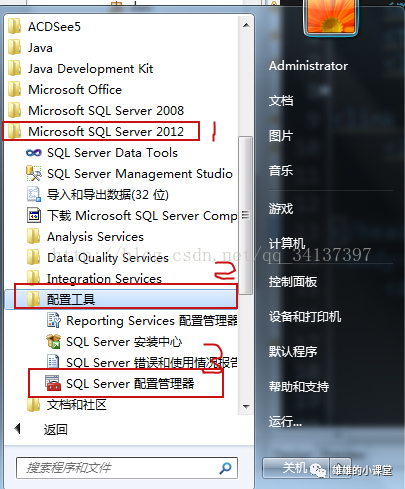Image resolution: width=405 pixels, height=489 pixels.
Task: Collapse the Microsoft SQL Server 2012 group
Action: tap(106, 131)
